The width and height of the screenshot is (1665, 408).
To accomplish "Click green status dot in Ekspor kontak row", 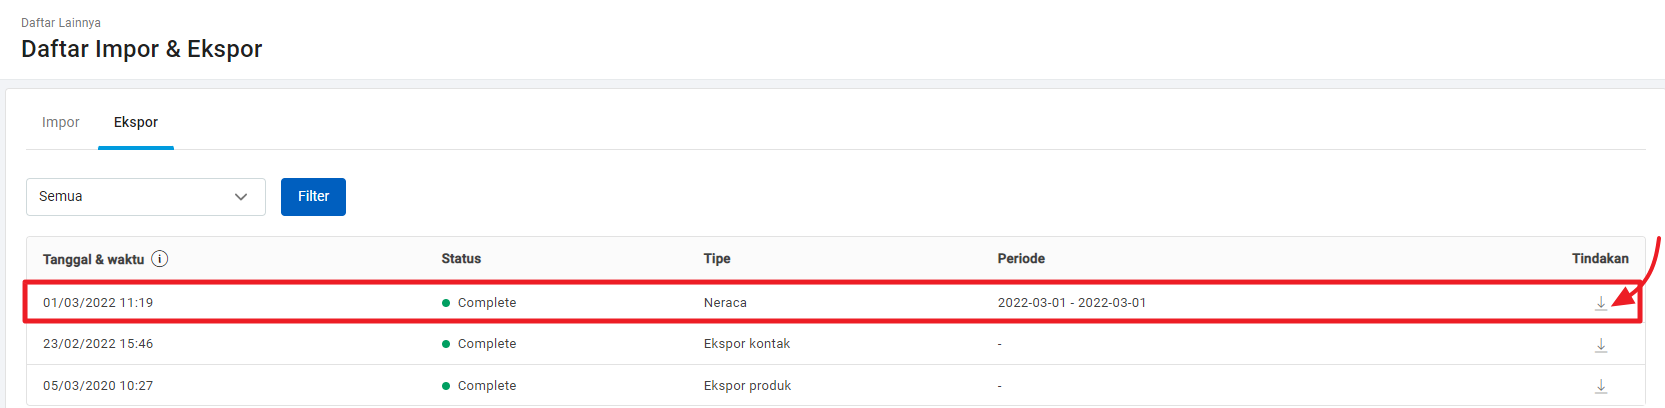I will pos(446,344).
